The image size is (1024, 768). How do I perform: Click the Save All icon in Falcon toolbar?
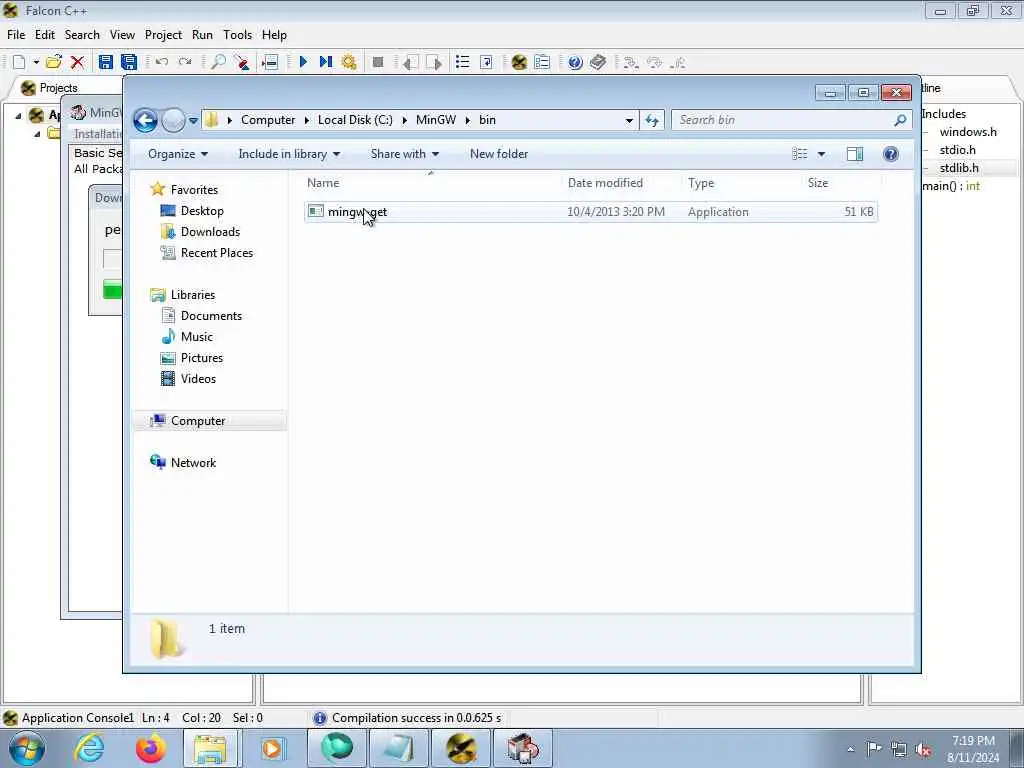coord(129,62)
